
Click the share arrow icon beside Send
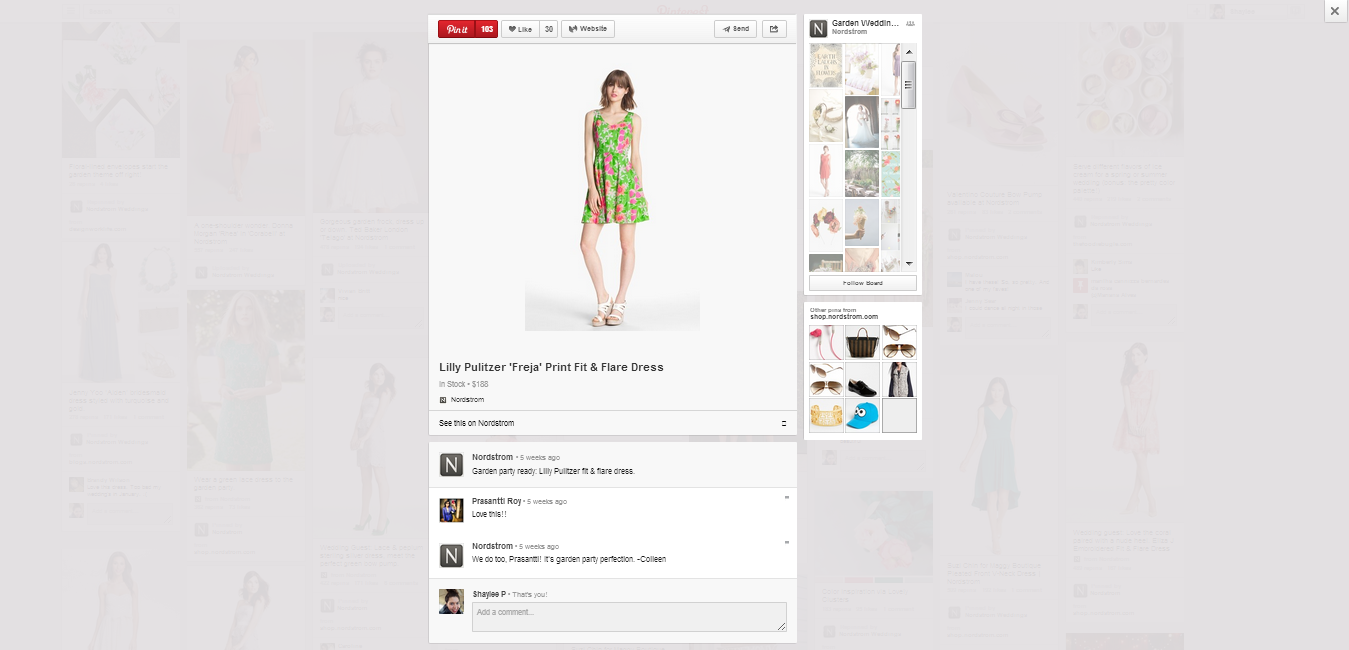[774, 29]
